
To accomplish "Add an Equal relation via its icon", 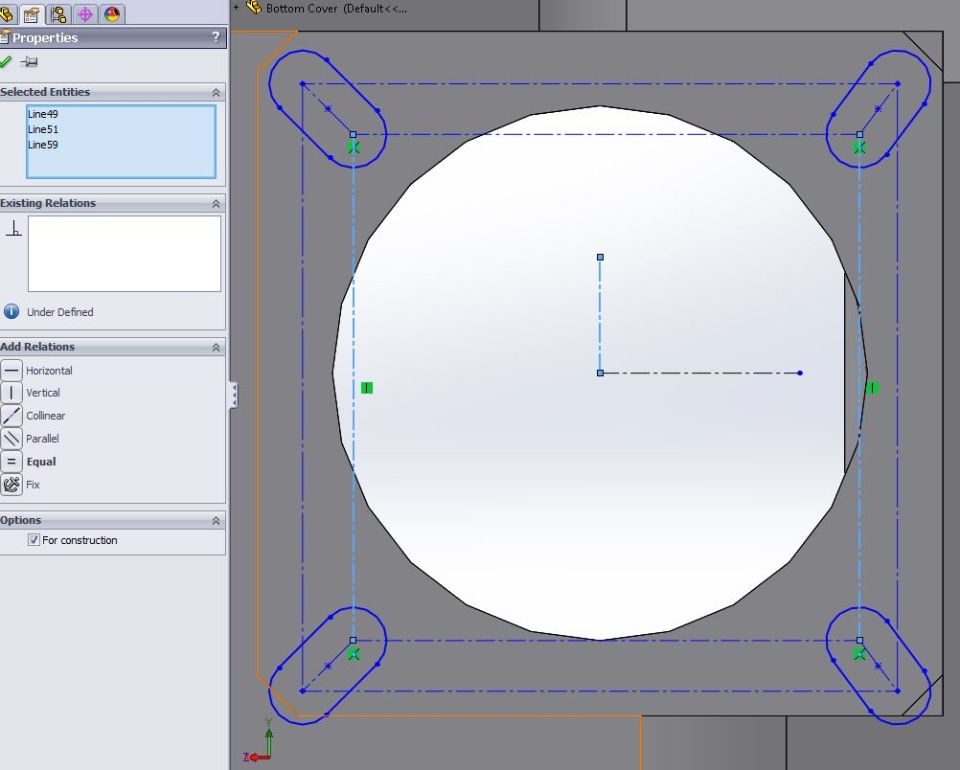I will click(11, 462).
